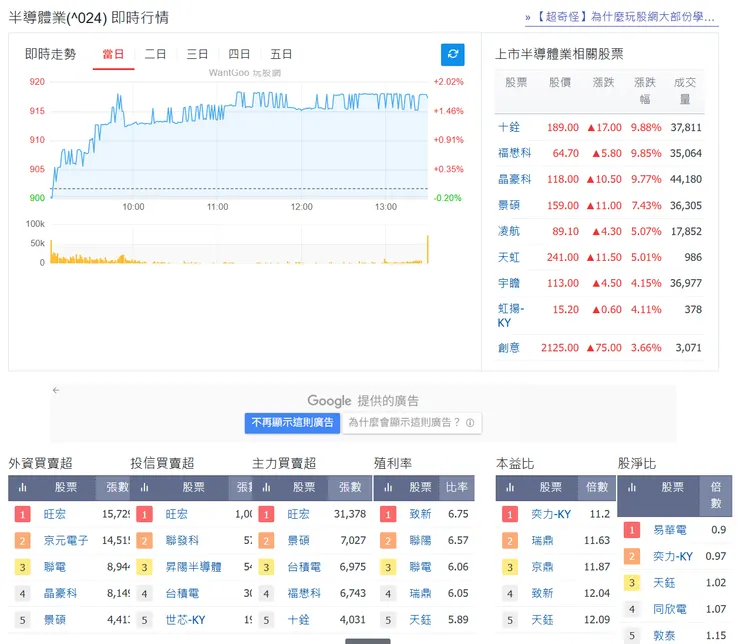Sort 主力買賣超 table by 張數 column
The width and height of the screenshot is (740, 644).
pos(350,487)
